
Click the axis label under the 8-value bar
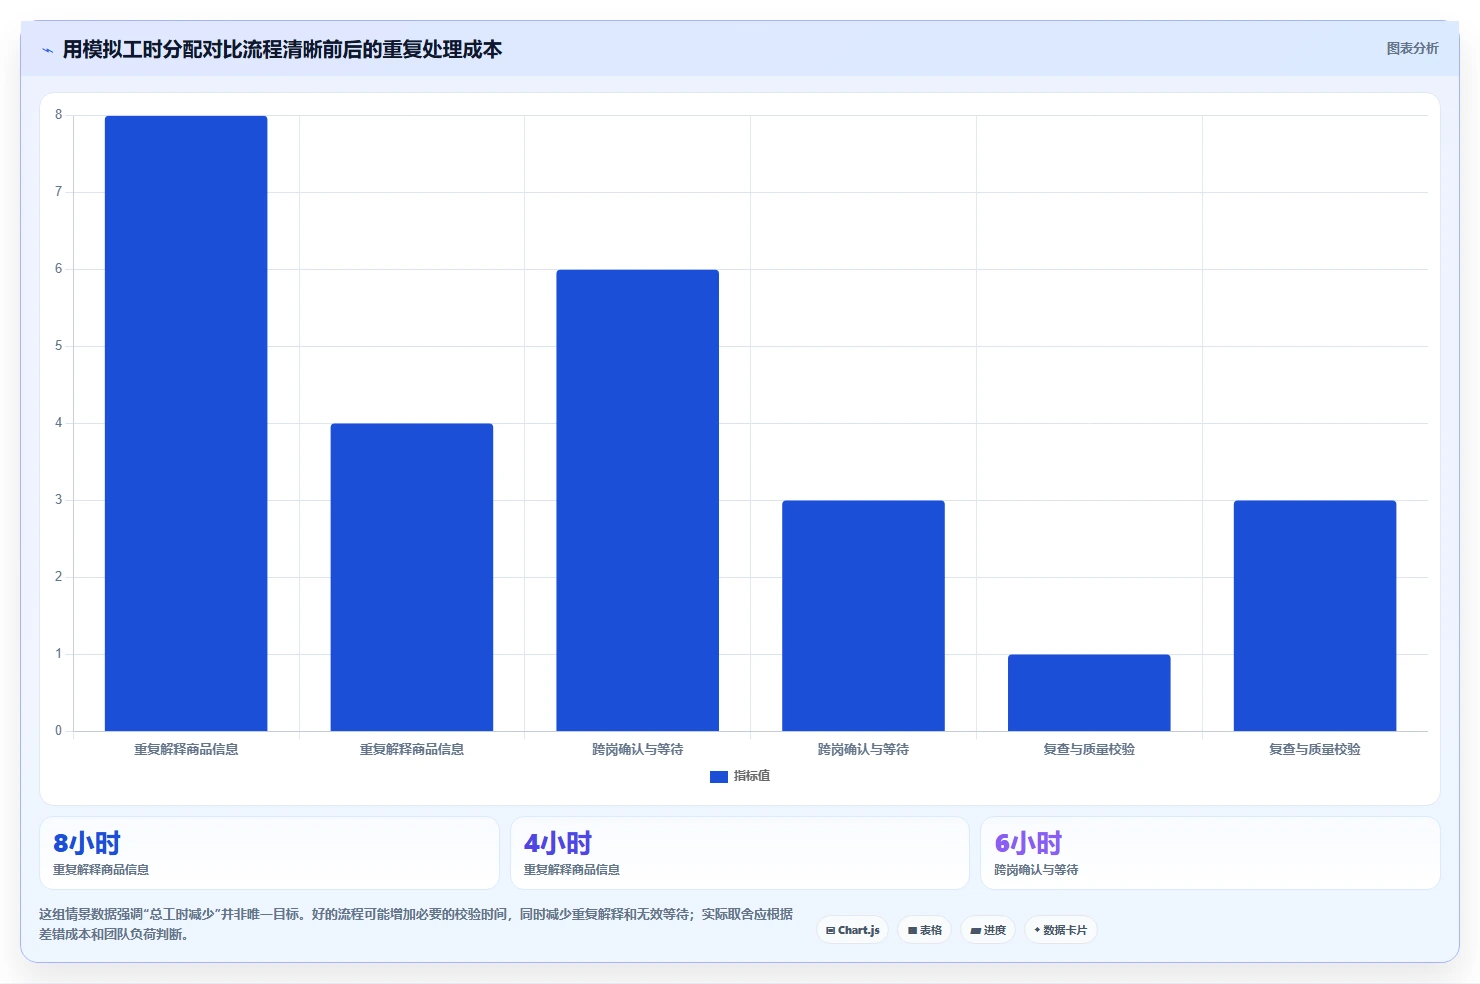(186, 749)
